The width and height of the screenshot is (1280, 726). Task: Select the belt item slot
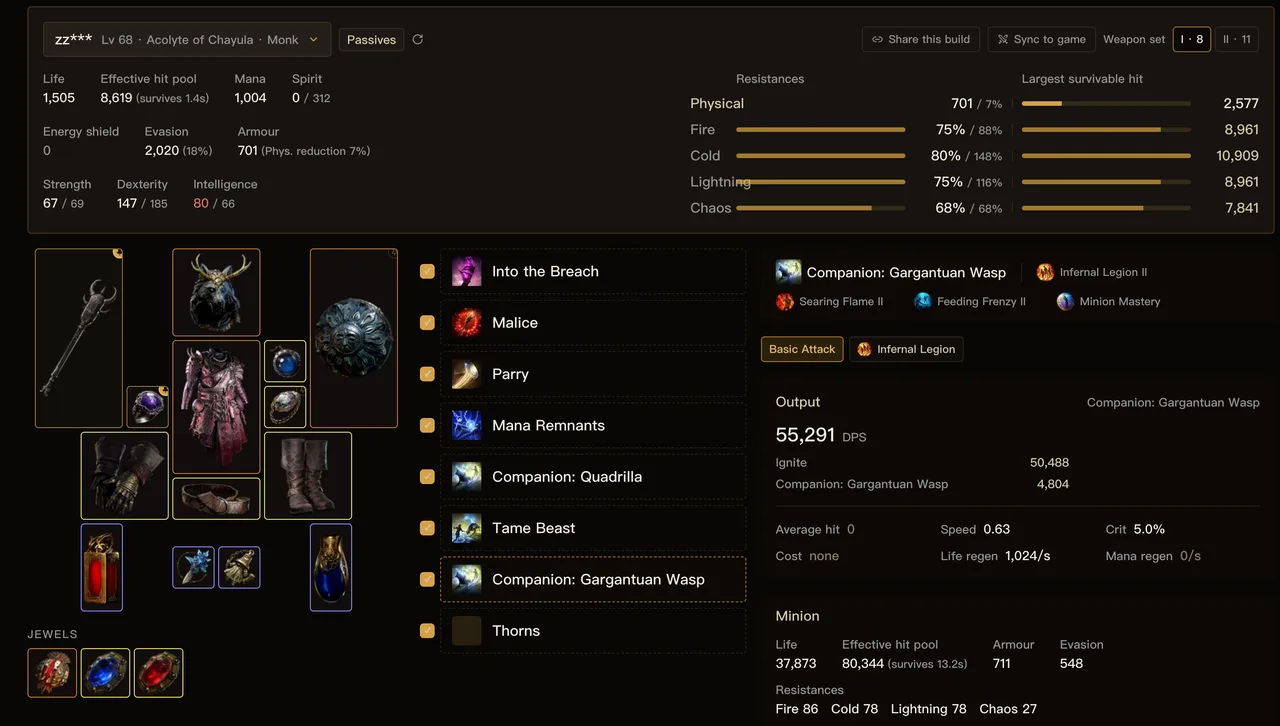(216, 499)
